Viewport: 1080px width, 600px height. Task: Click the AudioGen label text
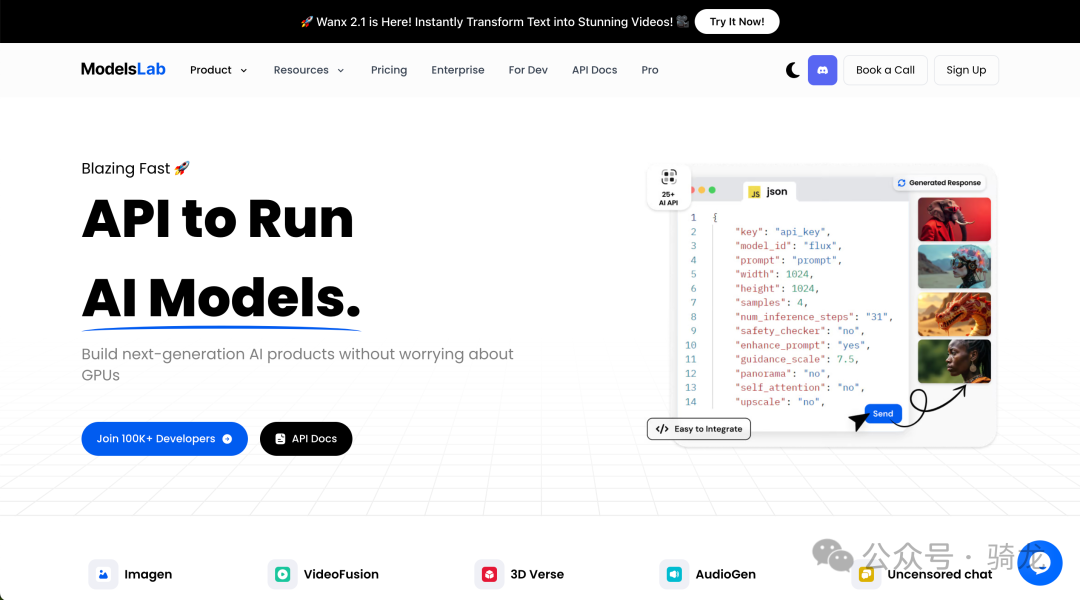pyautogui.click(x=725, y=575)
